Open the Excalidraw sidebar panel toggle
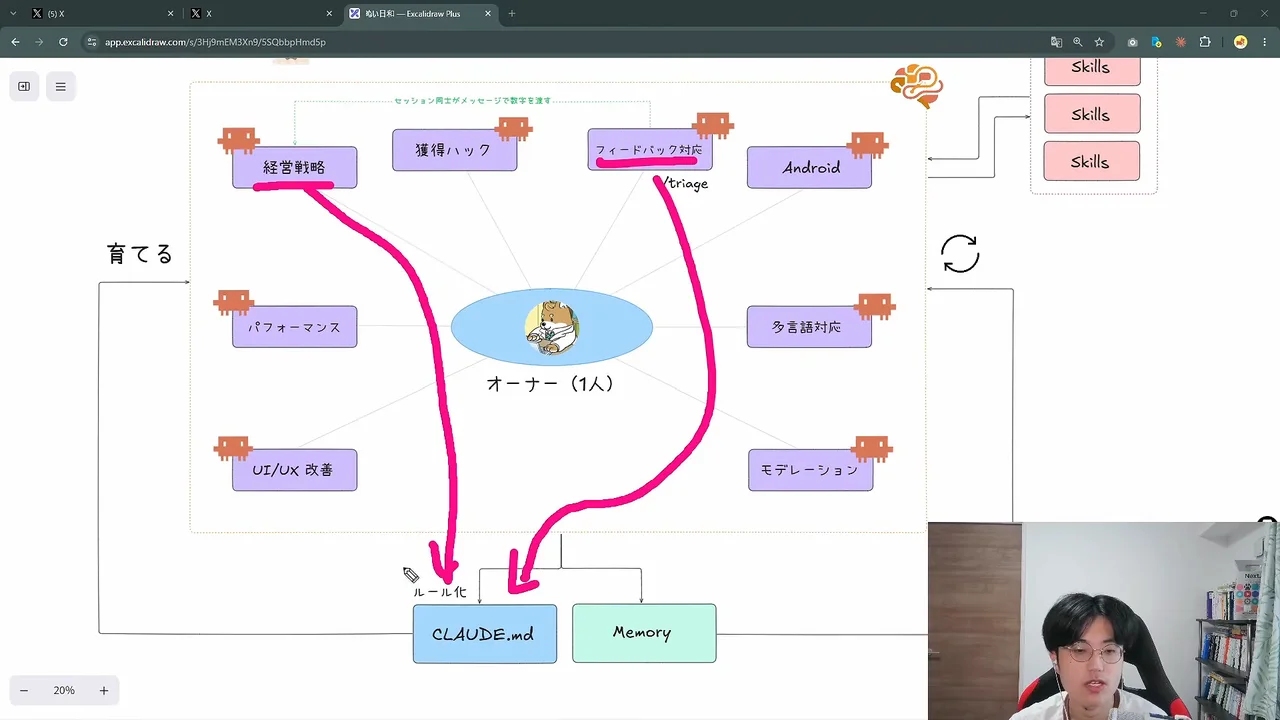 24,86
